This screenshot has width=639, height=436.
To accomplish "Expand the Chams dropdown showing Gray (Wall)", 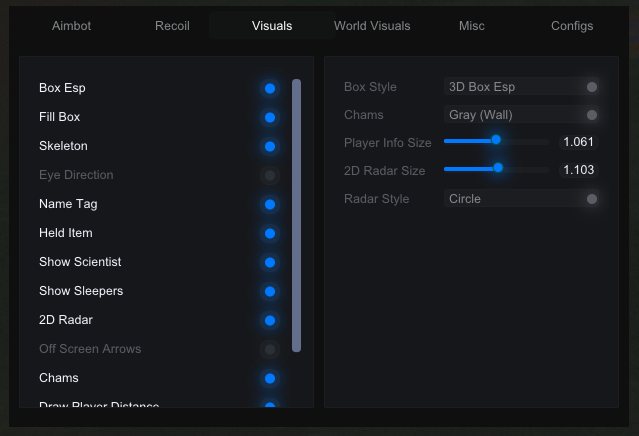I will 522,115.
